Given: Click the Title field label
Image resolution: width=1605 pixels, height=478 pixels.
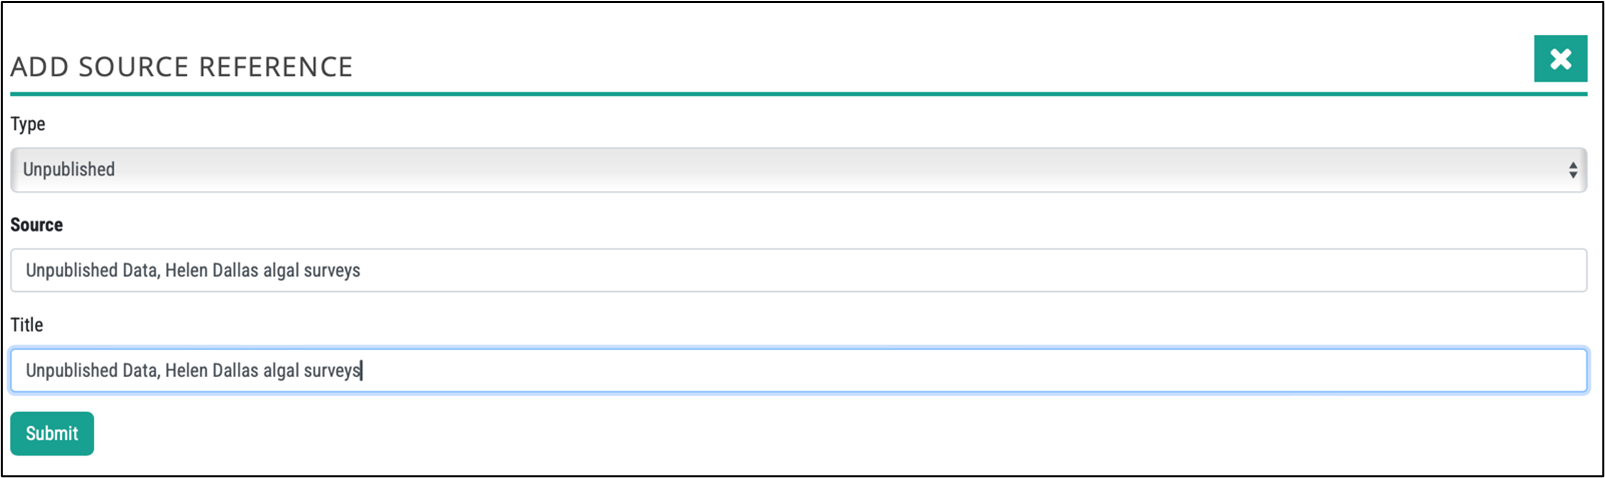Looking at the screenshot, I should pyautogui.click(x=27, y=325).
